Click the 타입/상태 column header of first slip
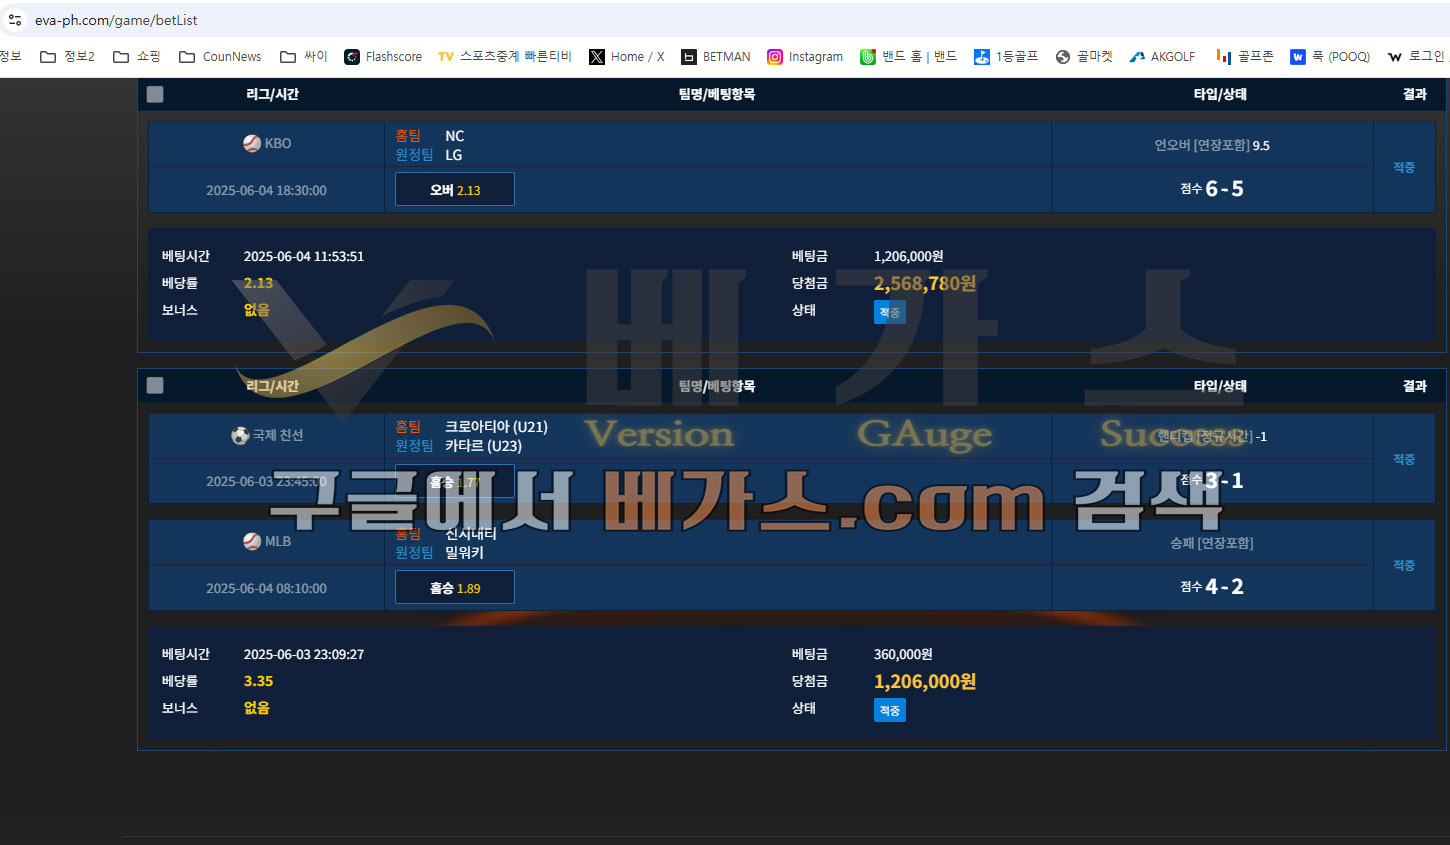Viewport: 1450px width, 845px height. [1220, 94]
